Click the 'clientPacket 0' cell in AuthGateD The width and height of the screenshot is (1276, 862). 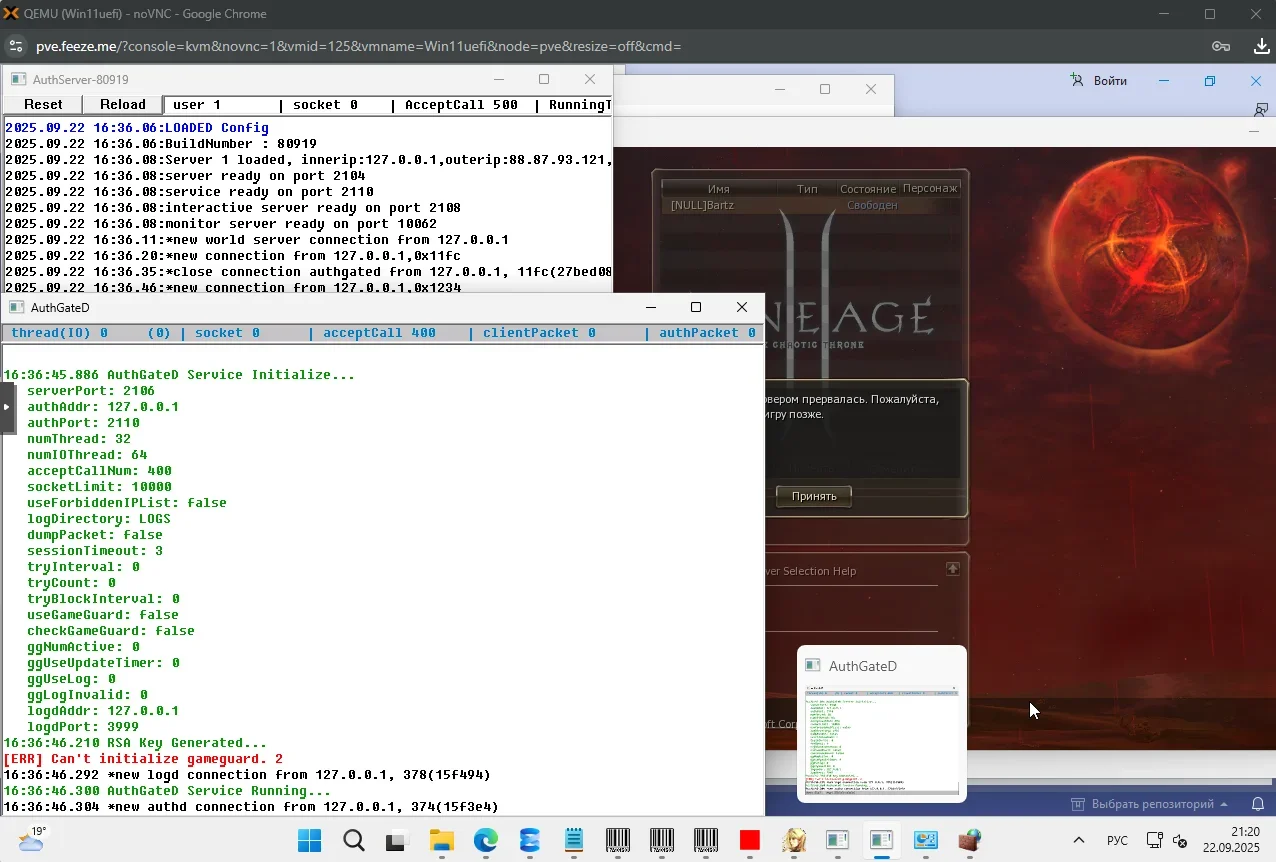540,332
